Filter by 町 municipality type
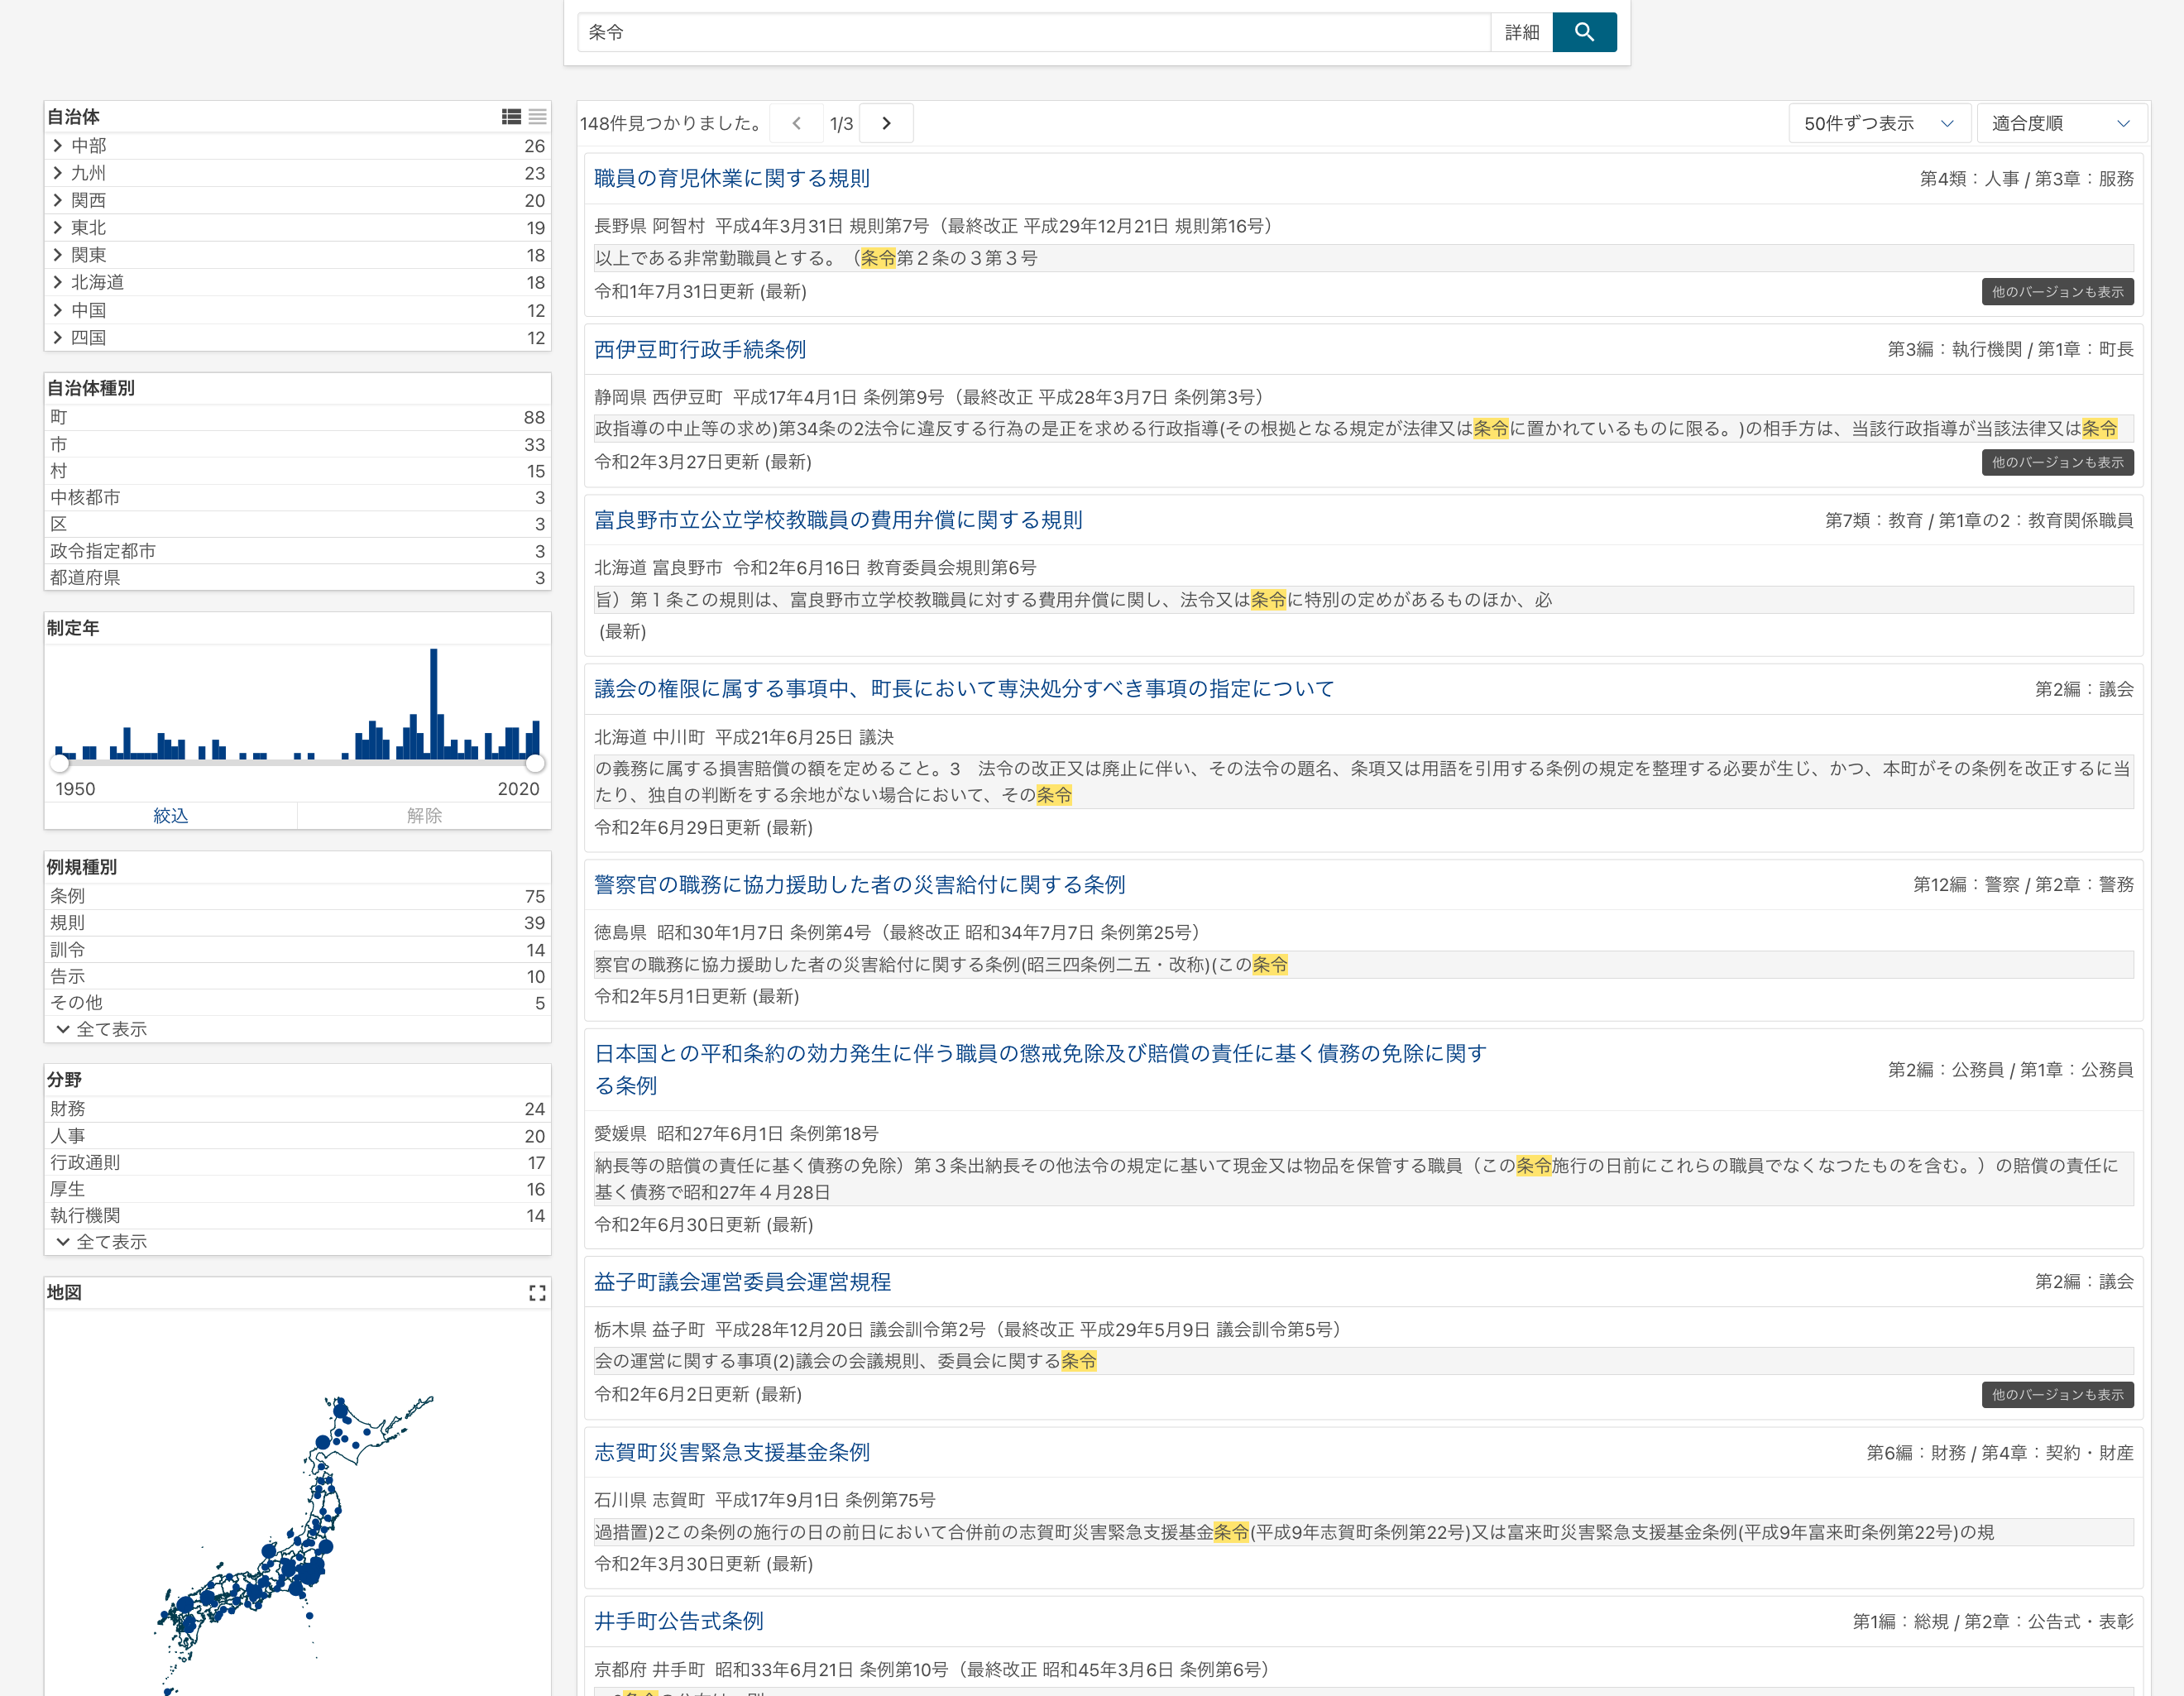Screen dimensions: 2184x1696 tap(298, 417)
